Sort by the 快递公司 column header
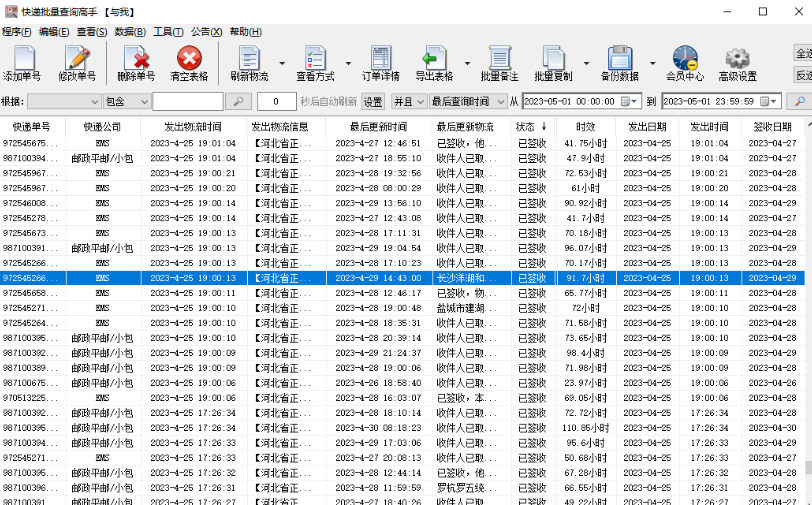This screenshot has height=505, width=812. pyautogui.click(x=102, y=126)
